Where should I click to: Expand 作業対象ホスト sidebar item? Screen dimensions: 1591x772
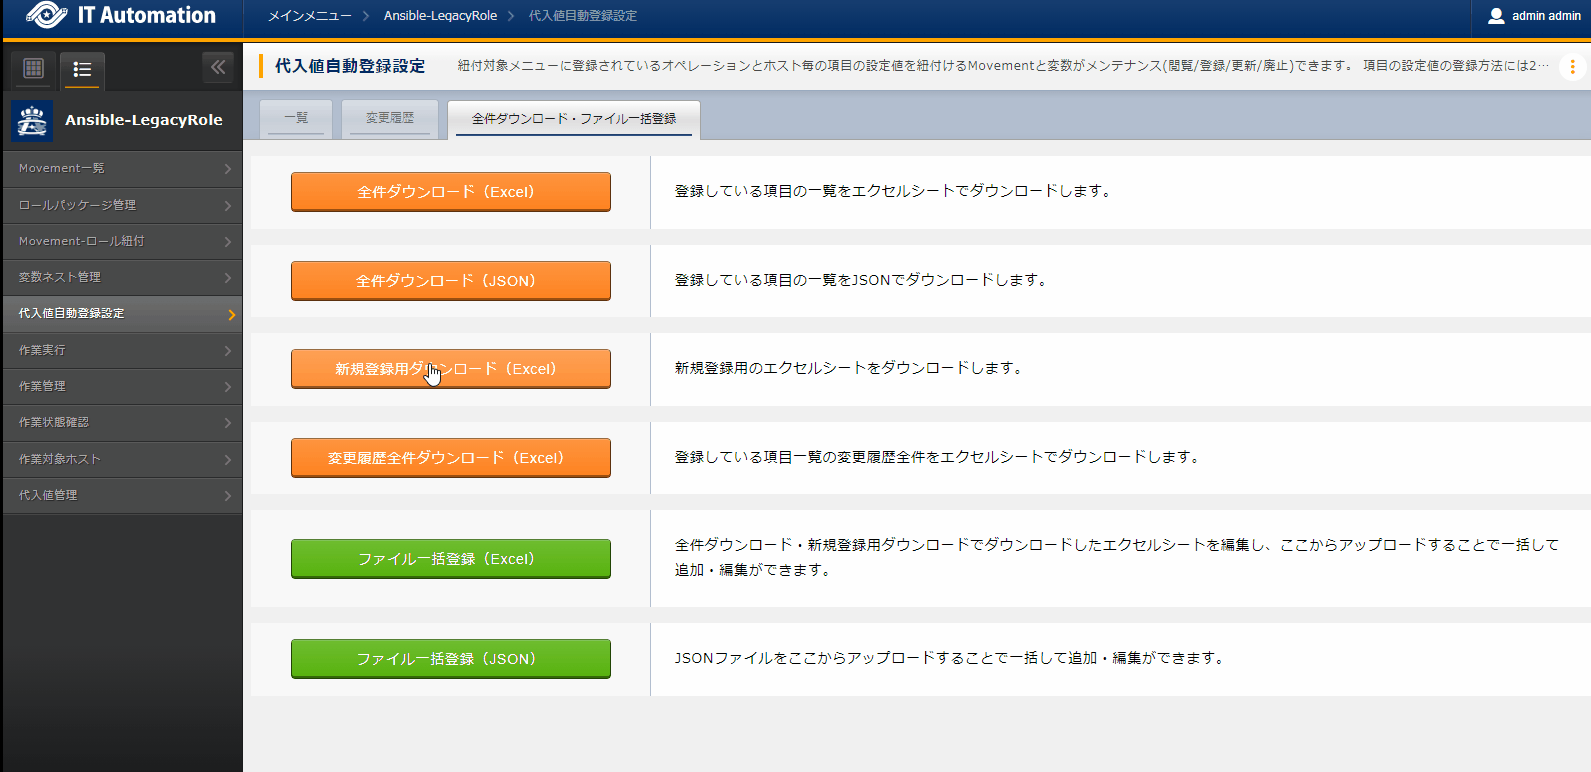[122, 459]
